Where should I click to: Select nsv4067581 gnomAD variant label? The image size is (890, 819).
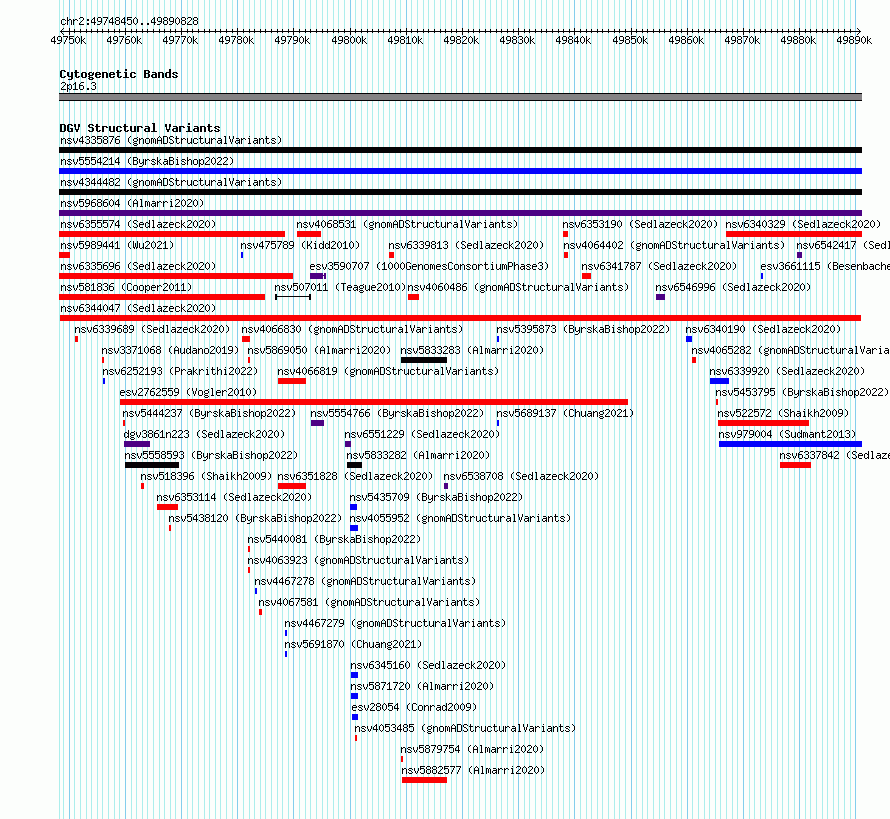coord(369,602)
